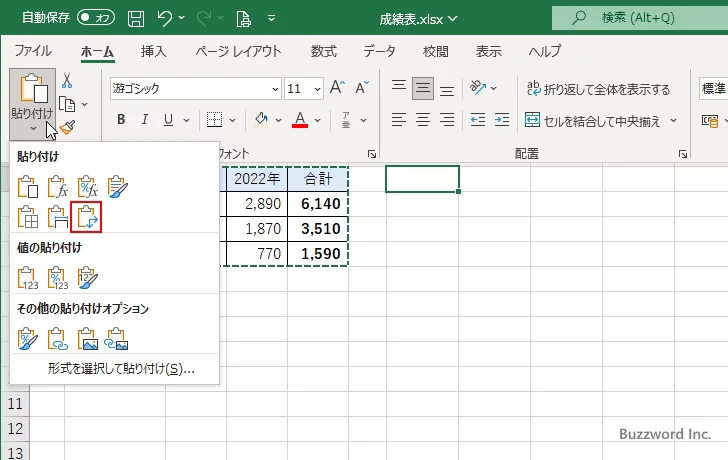Choose the Paste Link icon

pos(58,338)
